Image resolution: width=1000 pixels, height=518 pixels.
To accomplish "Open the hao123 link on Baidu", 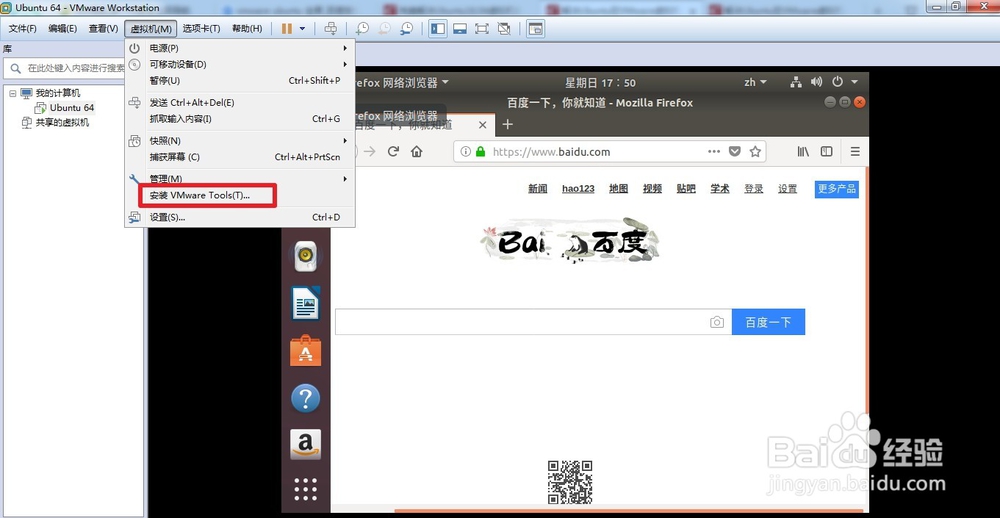I will click(x=578, y=189).
